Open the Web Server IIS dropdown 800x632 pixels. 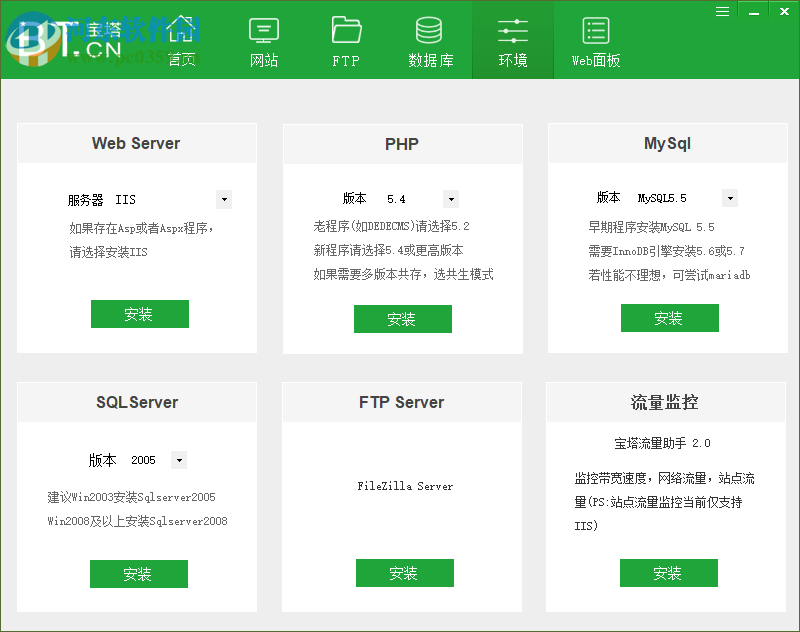[223, 199]
